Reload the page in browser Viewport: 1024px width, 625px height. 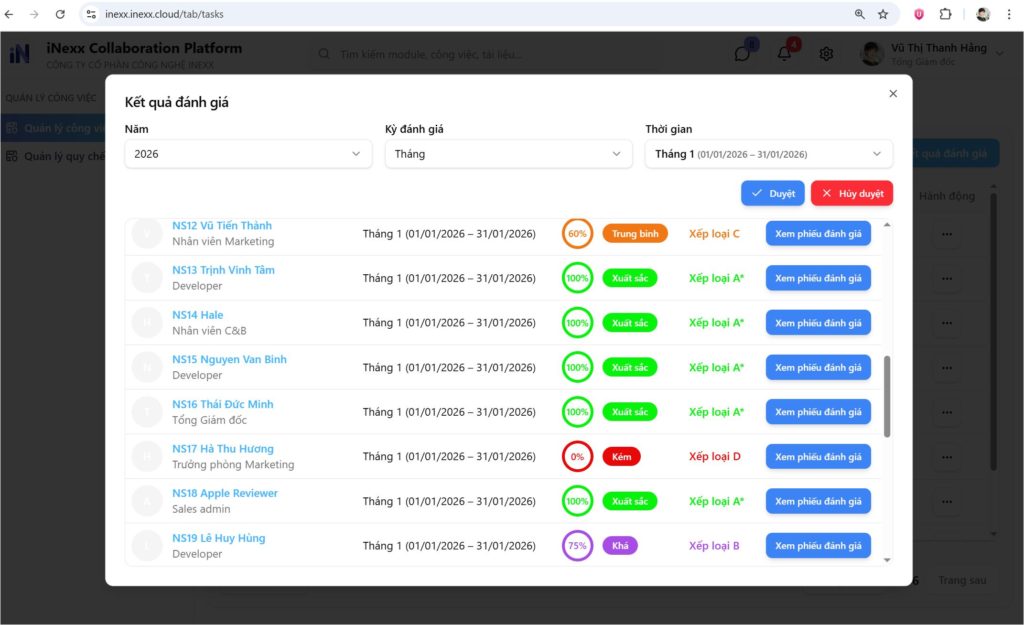[x=60, y=14]
